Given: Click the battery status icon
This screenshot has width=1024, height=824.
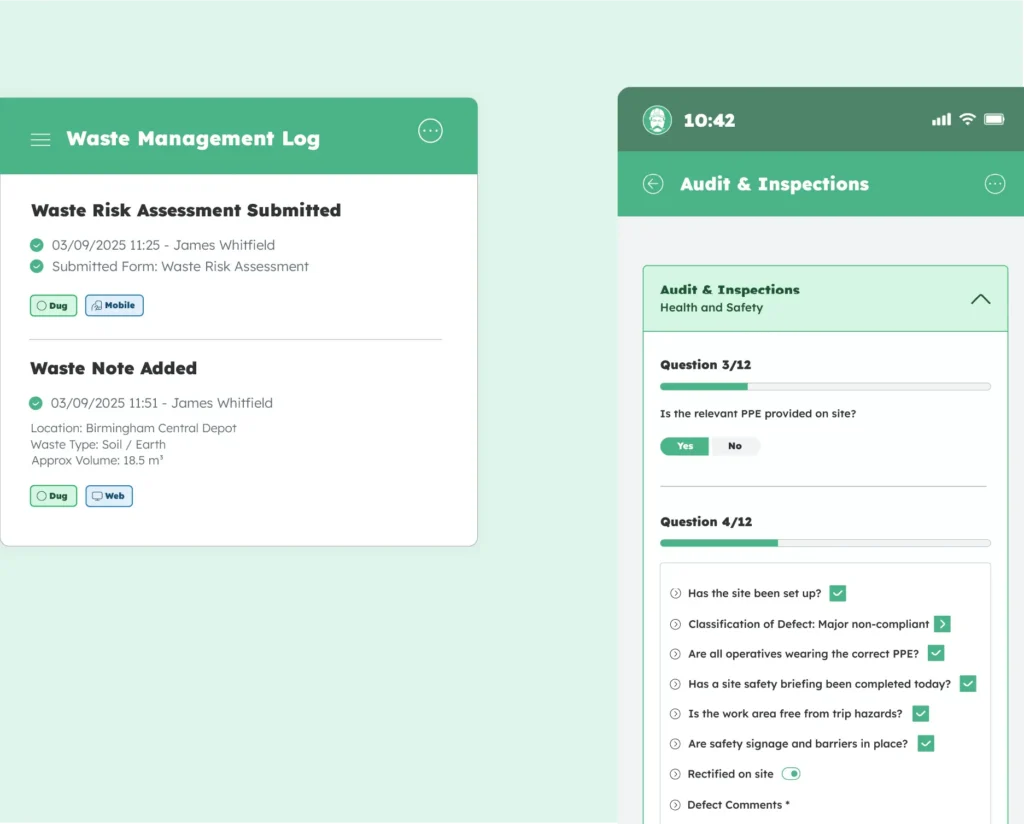Looking at the screenshot, I should pos(995,119).
